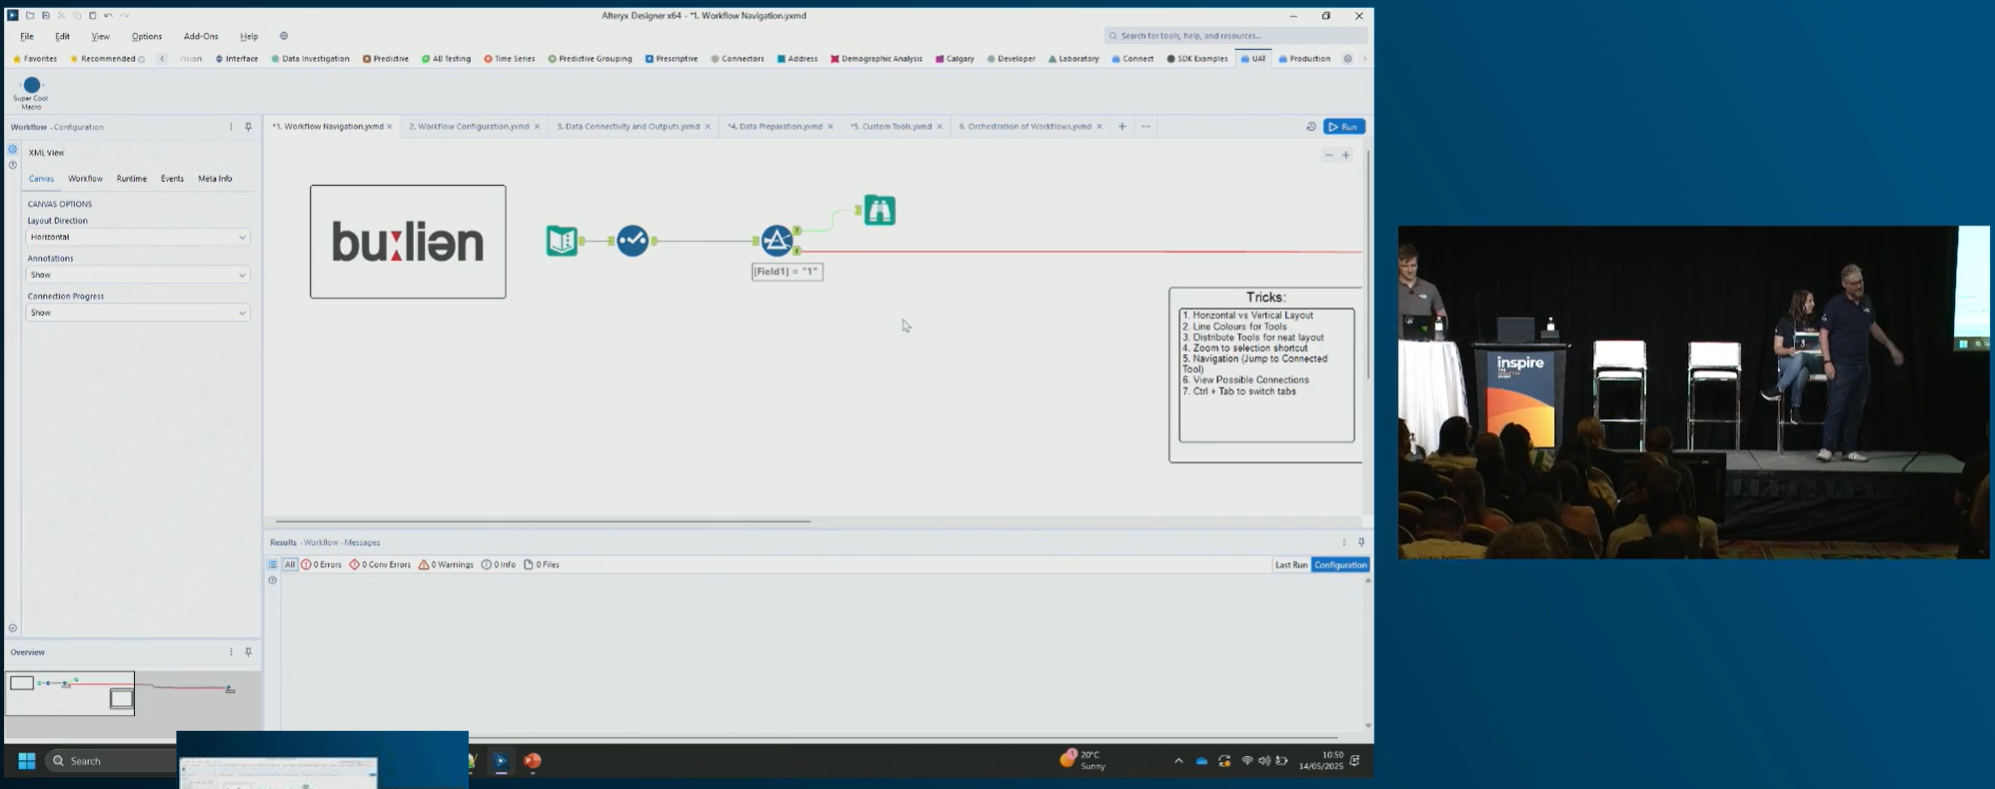
Task: Open XML View in configuration panel
Action: point(46,153)
